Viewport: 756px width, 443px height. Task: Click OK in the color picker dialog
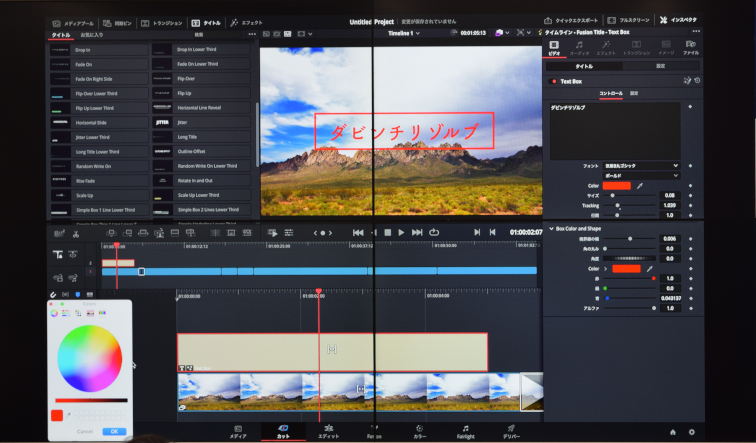coord(113,431)
